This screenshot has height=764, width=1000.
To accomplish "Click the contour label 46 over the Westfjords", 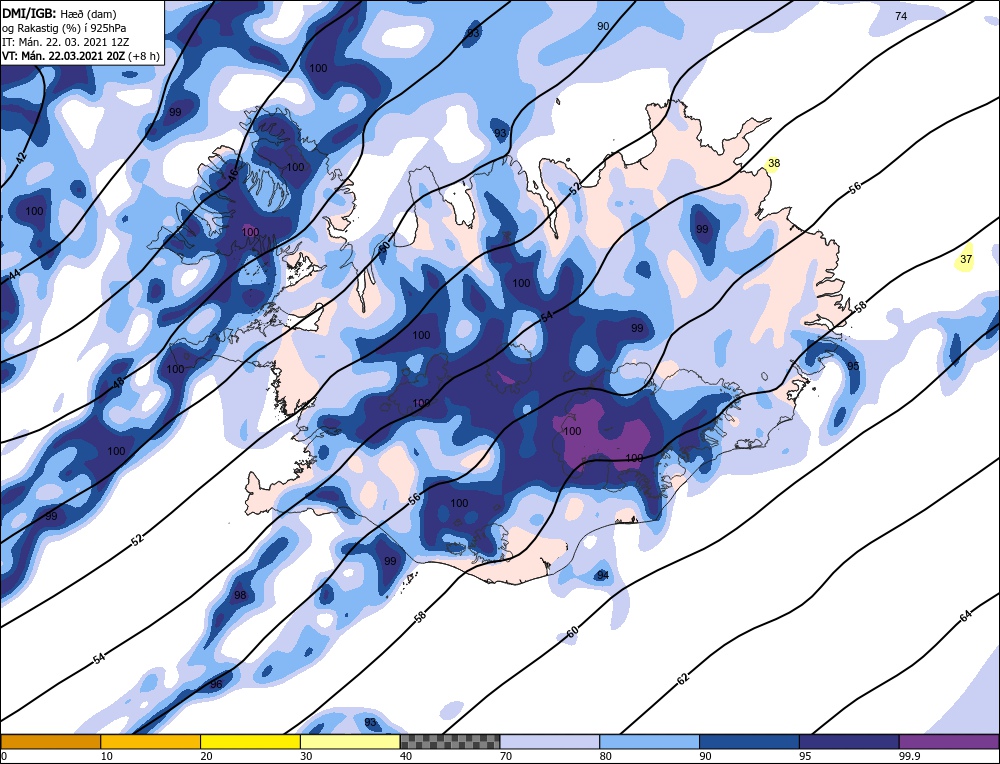I will coord(233,173).
